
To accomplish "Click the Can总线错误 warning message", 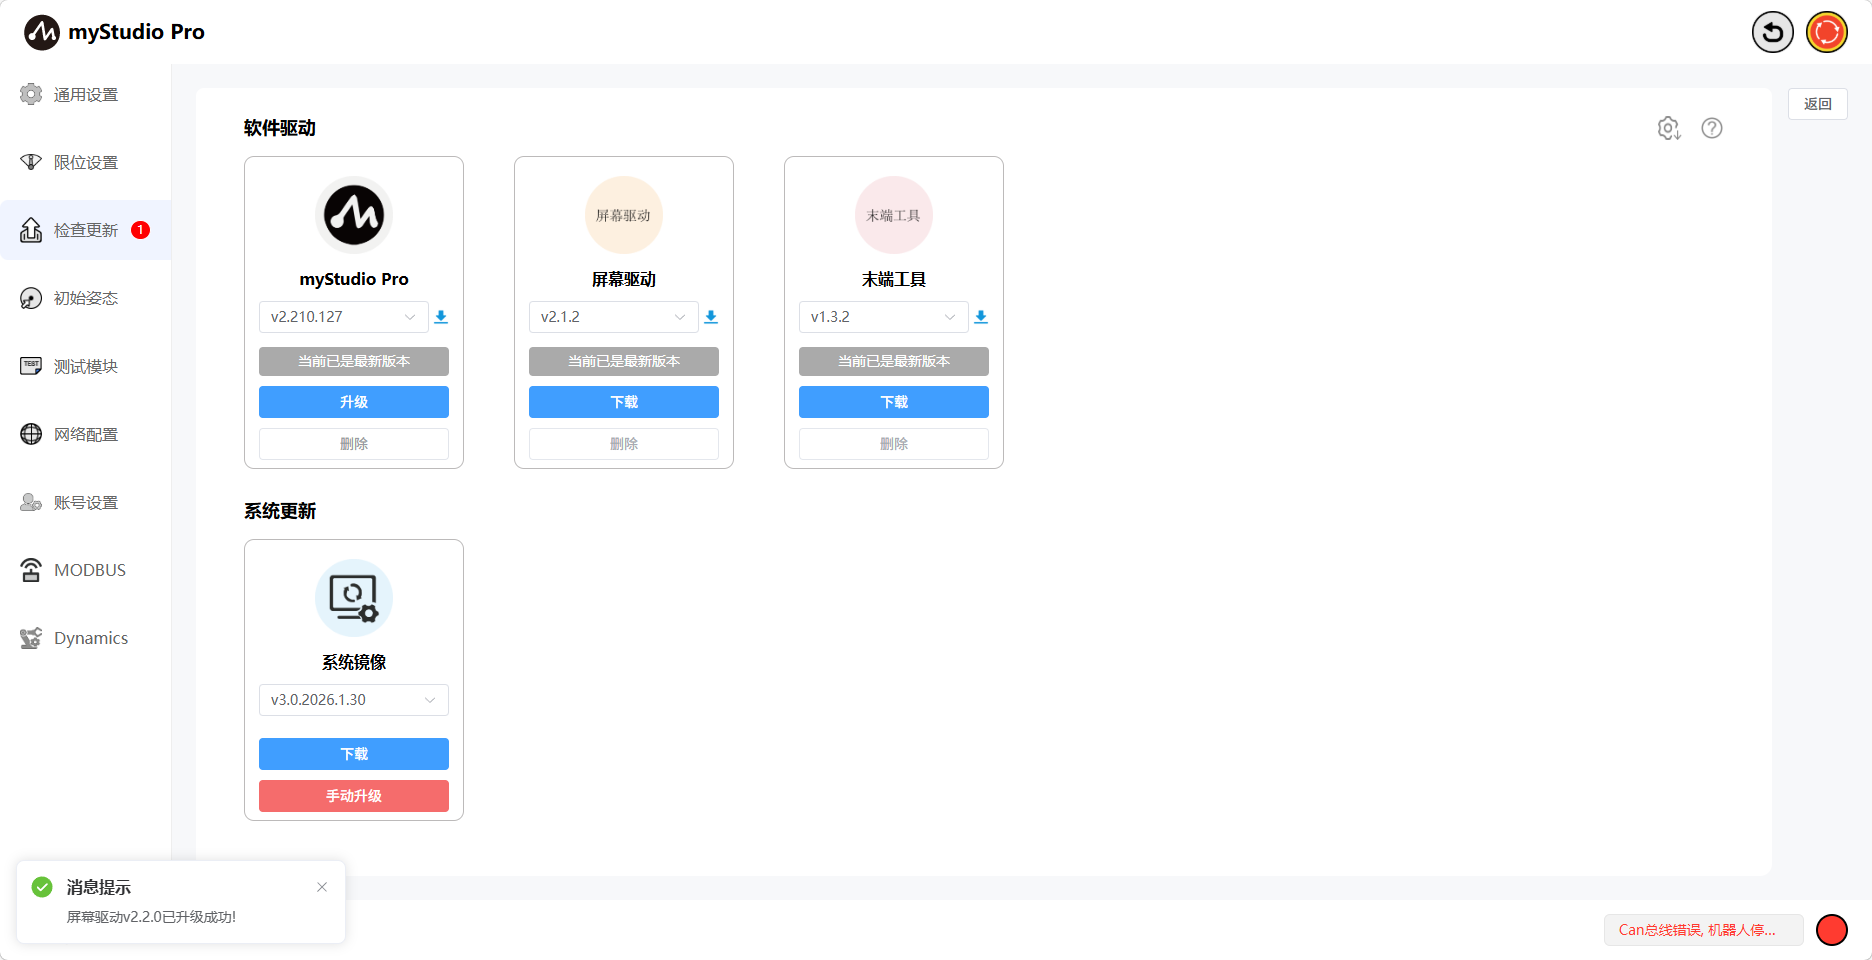I will pyautogui.click(x=1702, y=930).
